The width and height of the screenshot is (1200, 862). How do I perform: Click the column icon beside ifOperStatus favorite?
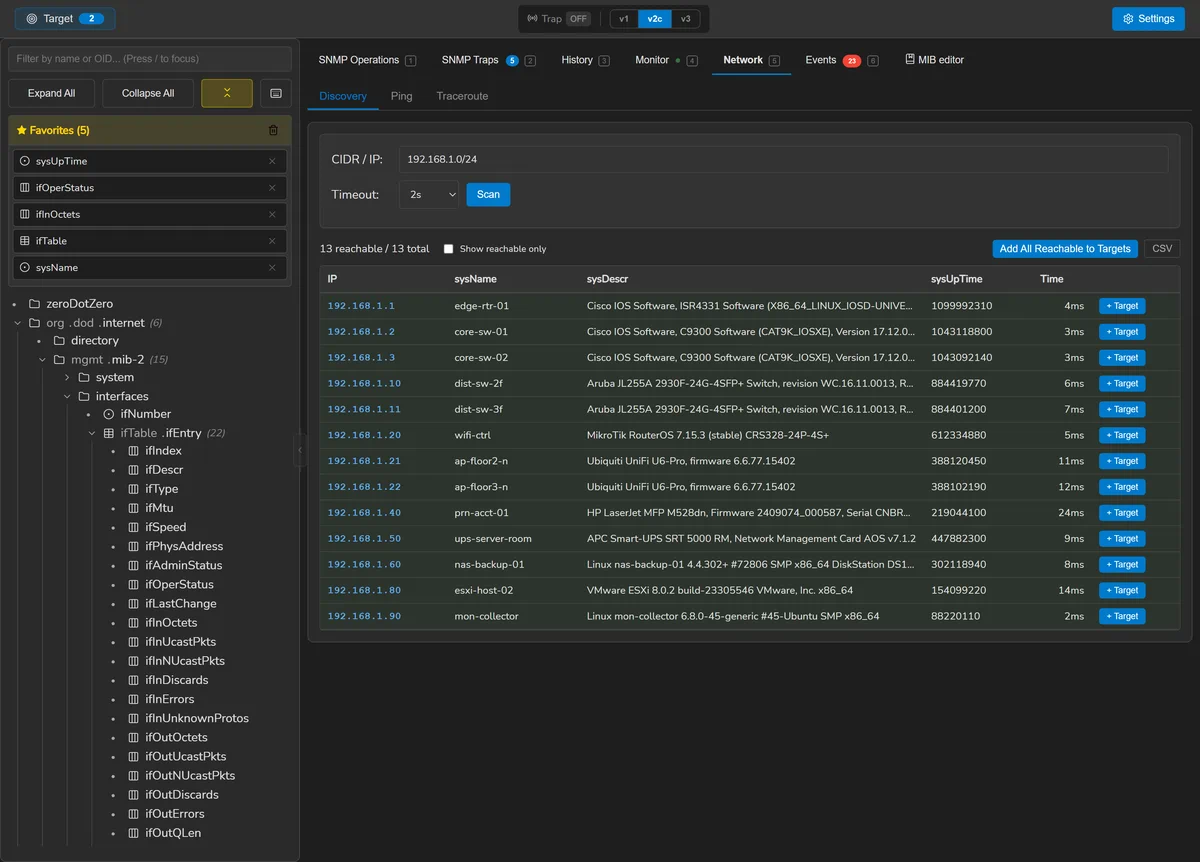tap(25, 188)
